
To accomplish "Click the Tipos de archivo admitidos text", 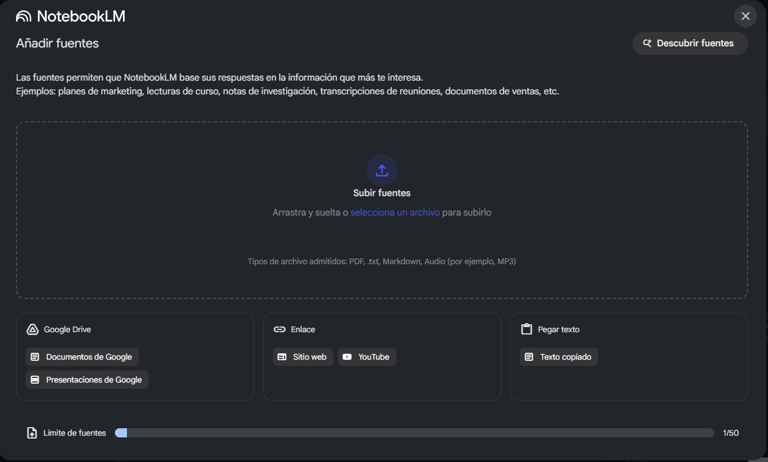I will [382, 261].
